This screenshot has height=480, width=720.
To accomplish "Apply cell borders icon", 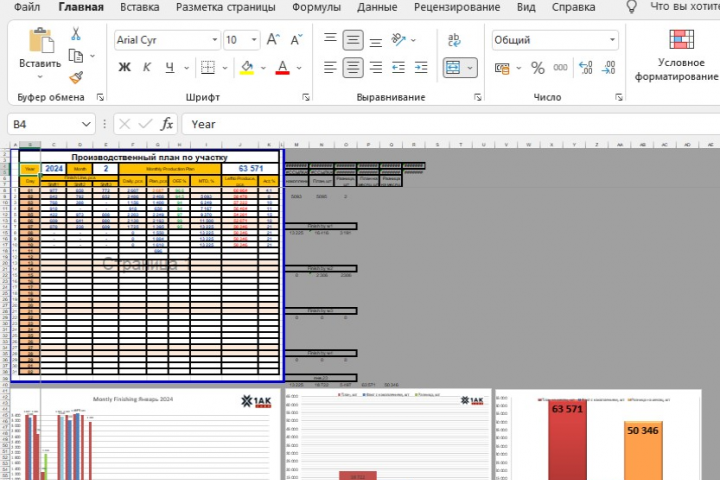I will pyautogui.click(x=208, y=68).
